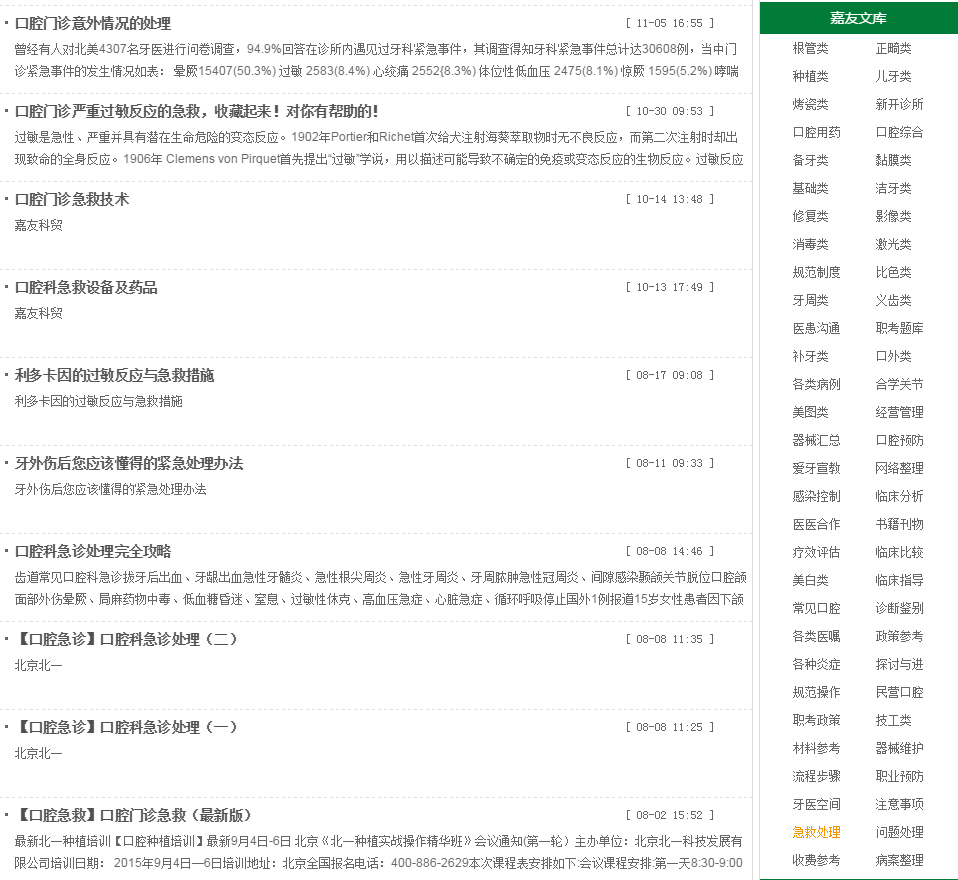Open 【口腔急诊】口腔科急诊处理（二） article
Image resolution: width=958 pixels, height=880 pixels.
pyautogui.click(x=126, y=639)
